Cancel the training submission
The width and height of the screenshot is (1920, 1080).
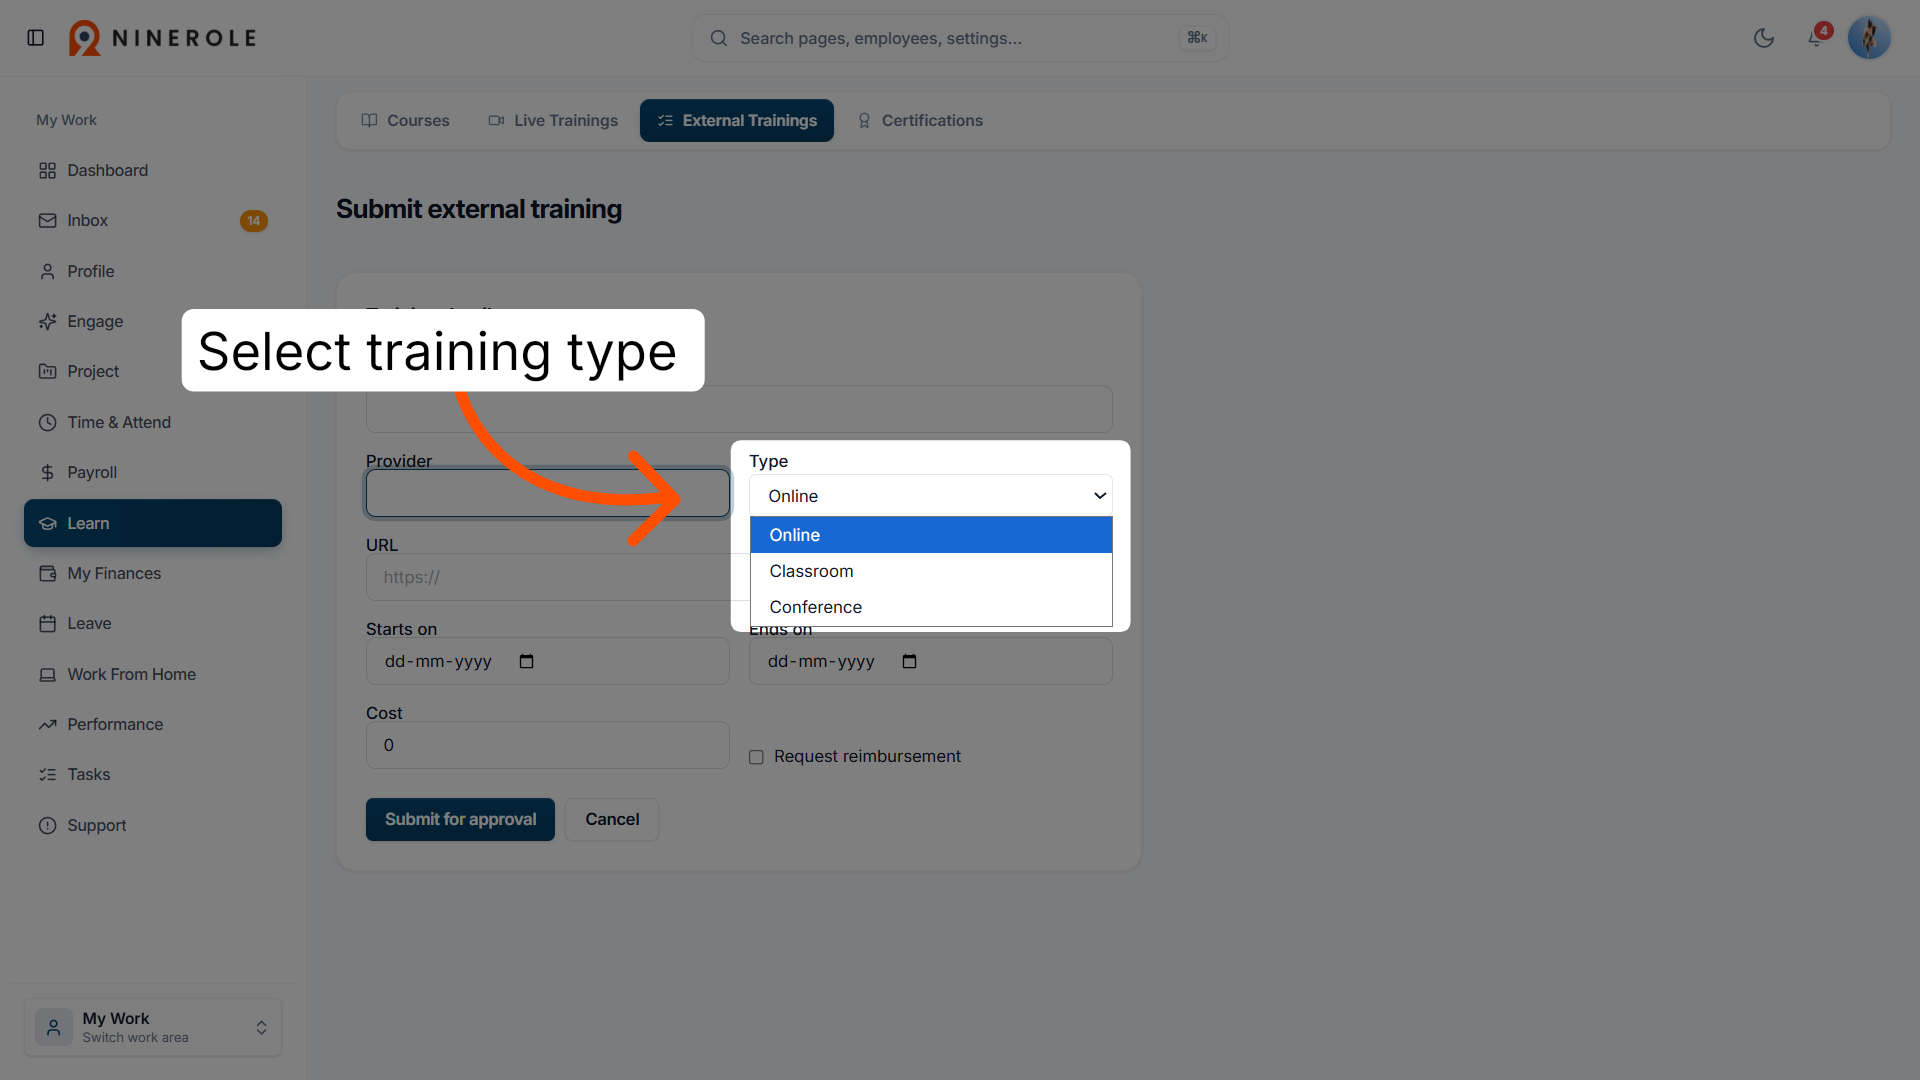[x=612, y=819]
